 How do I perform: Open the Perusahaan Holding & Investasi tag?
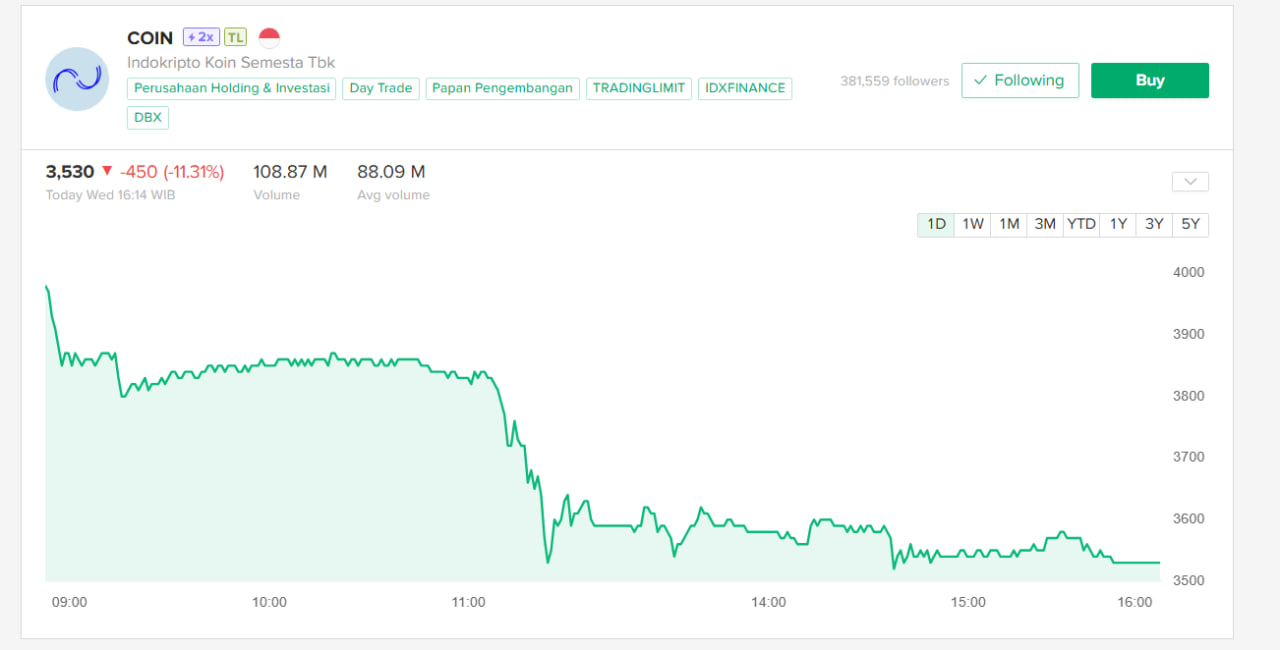[x=232, y=88]
